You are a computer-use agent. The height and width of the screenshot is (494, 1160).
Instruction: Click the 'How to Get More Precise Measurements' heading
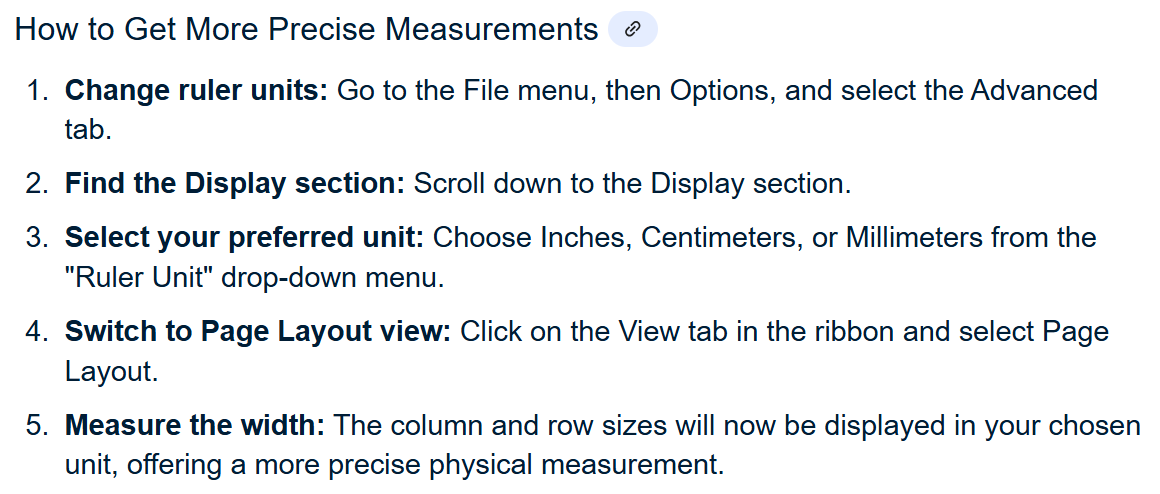click(306, 30)
